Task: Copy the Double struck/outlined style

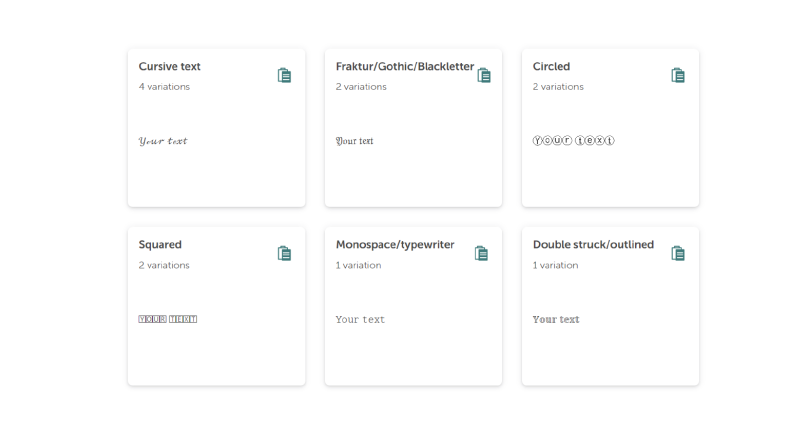Action: pos(678,253)
